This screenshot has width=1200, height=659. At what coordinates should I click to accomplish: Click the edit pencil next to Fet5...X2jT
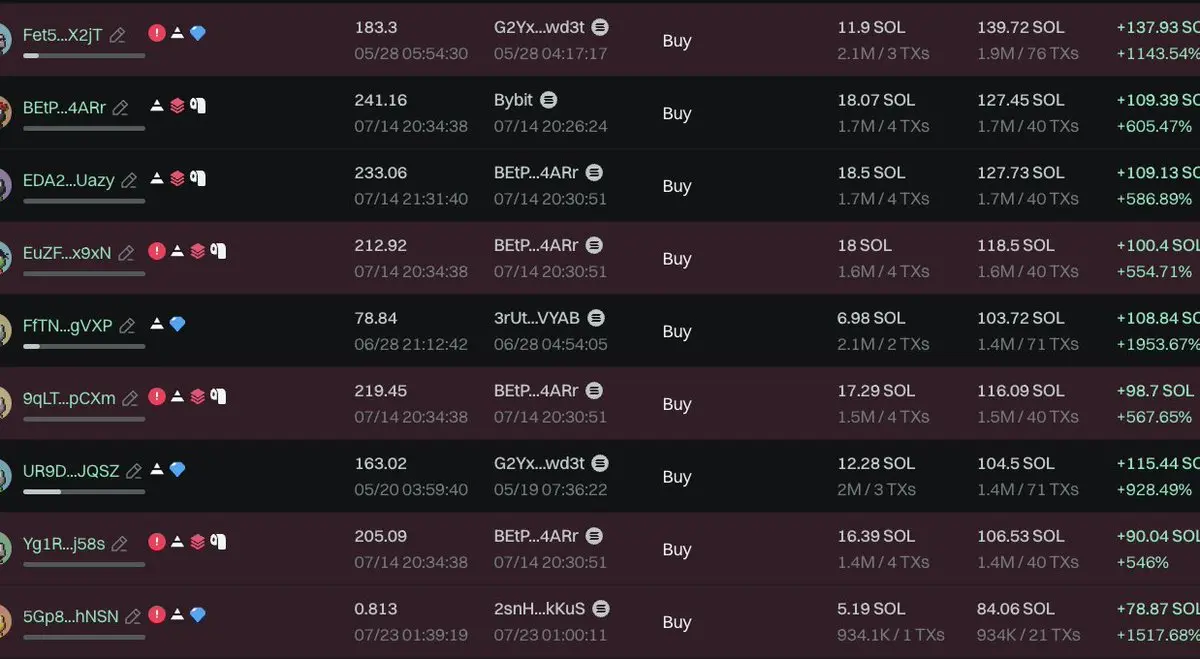(118, 35)
